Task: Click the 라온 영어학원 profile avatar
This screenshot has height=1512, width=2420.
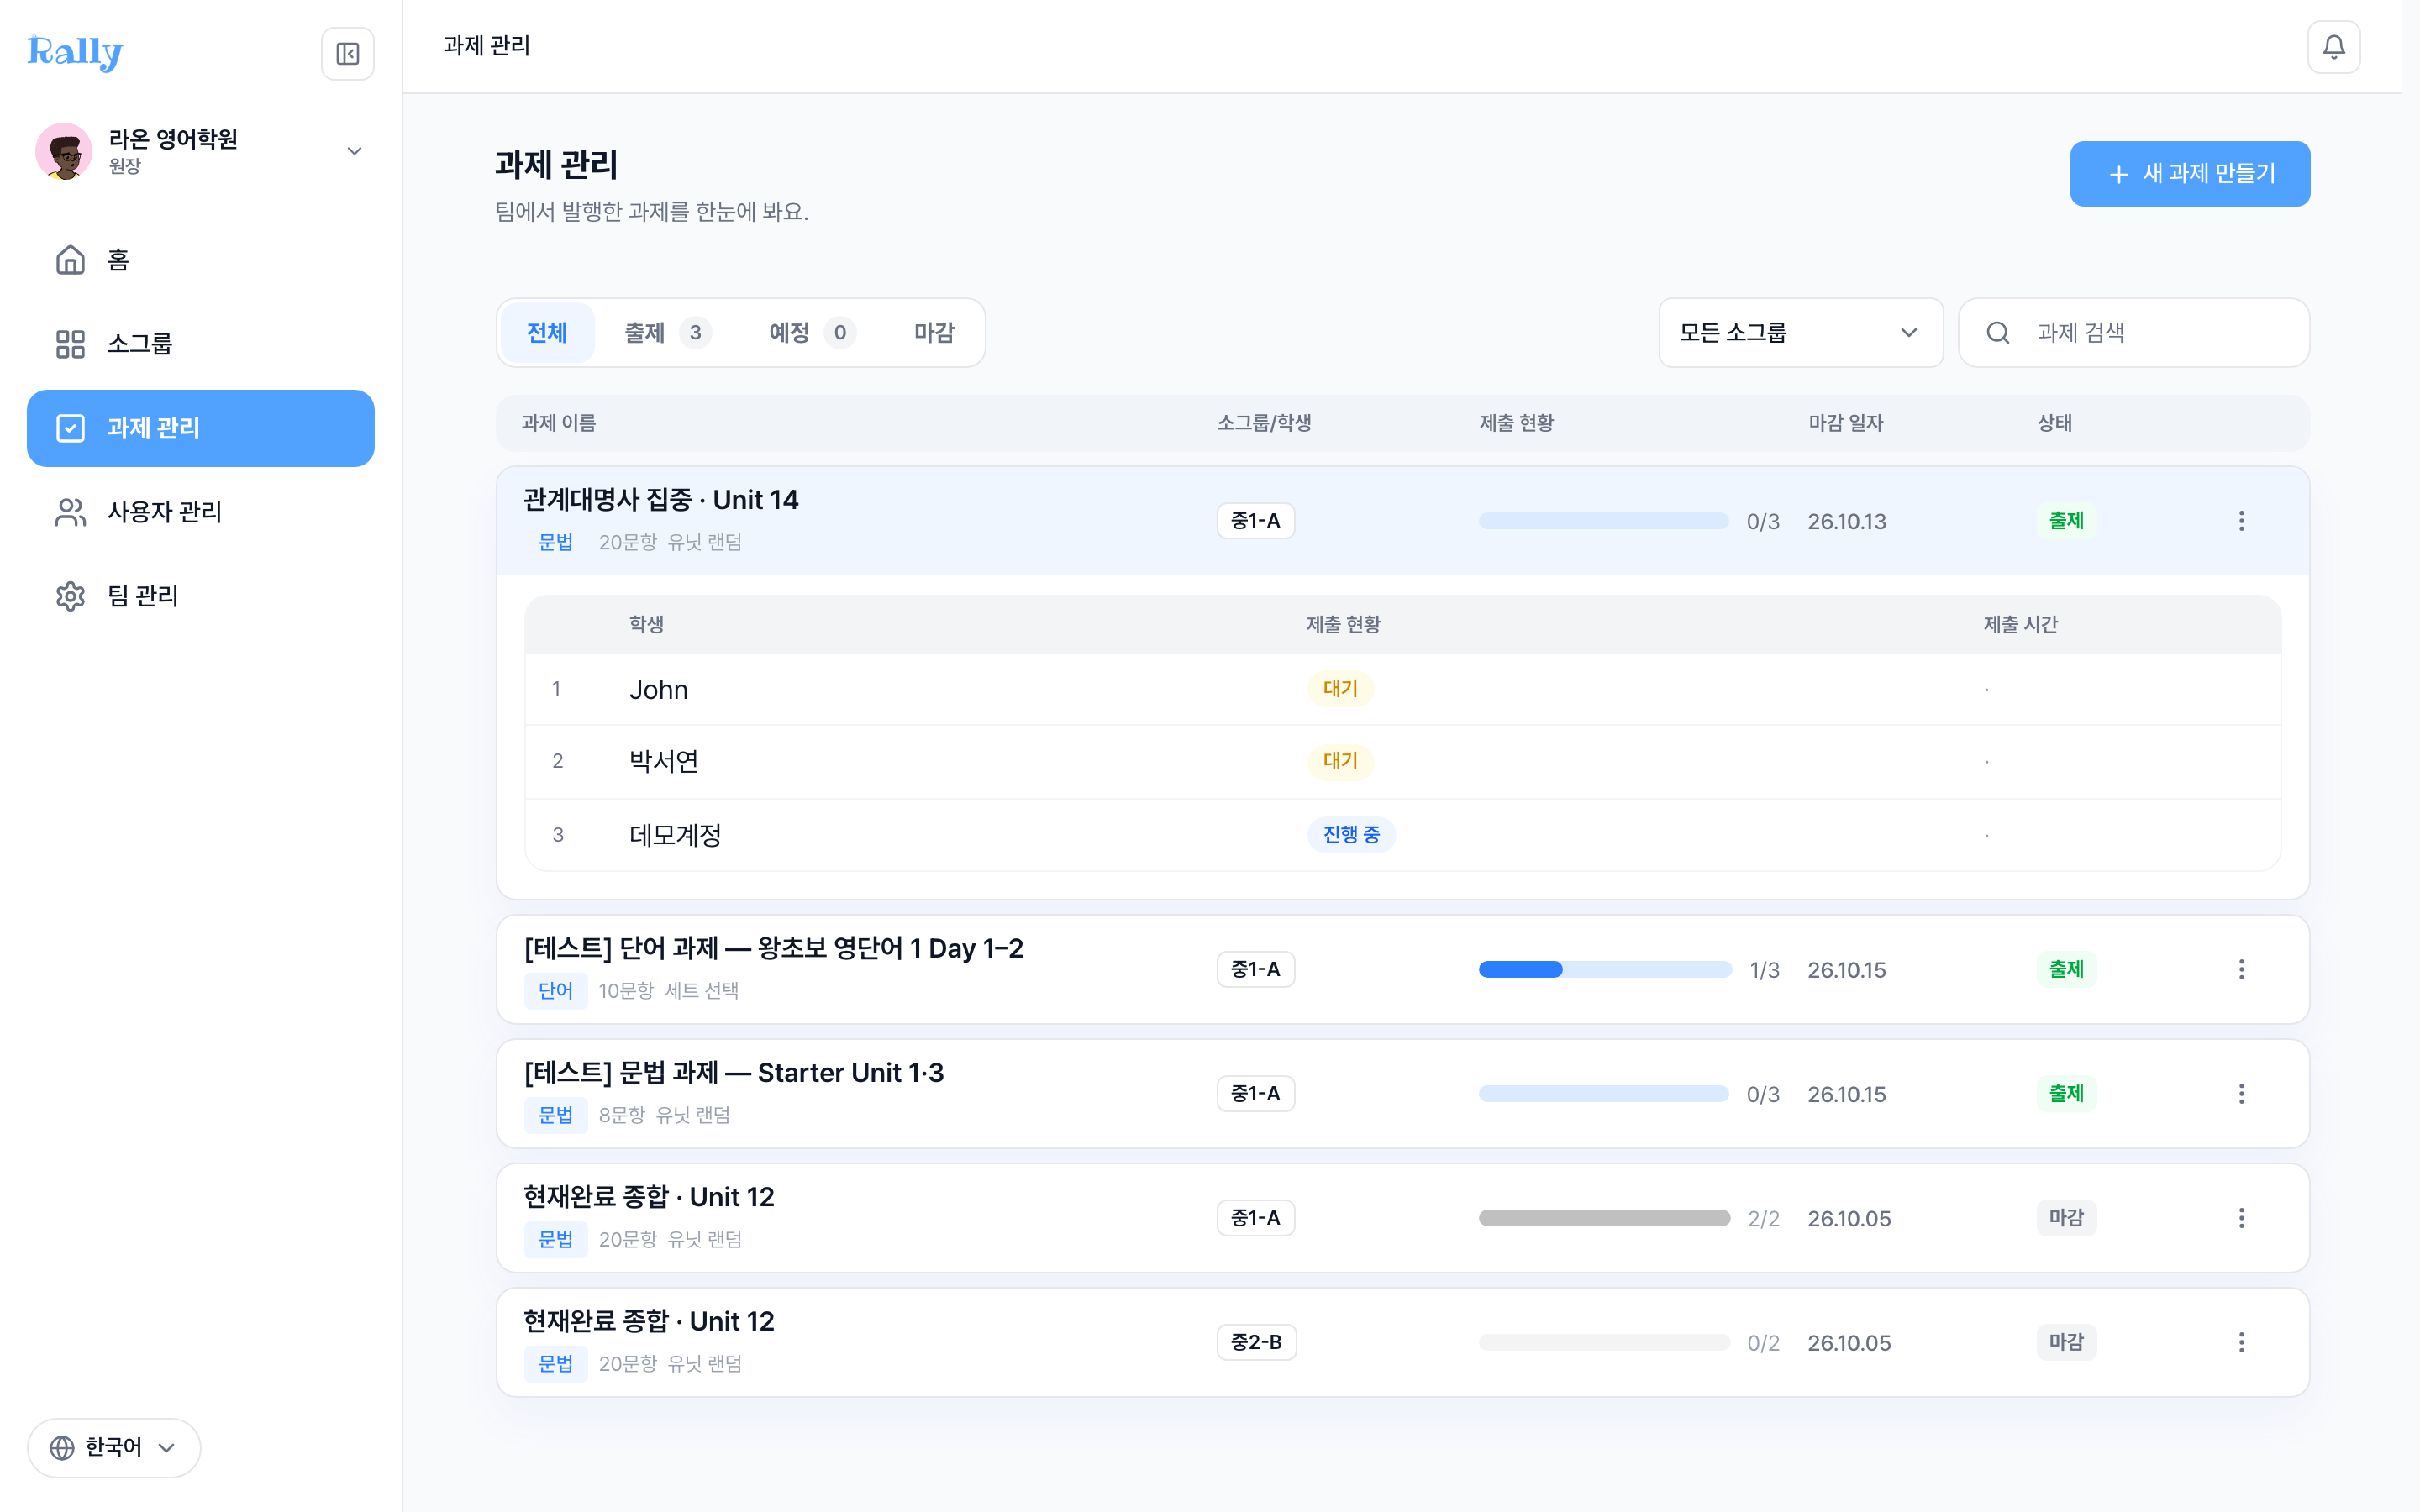Action: coord(64,151)
